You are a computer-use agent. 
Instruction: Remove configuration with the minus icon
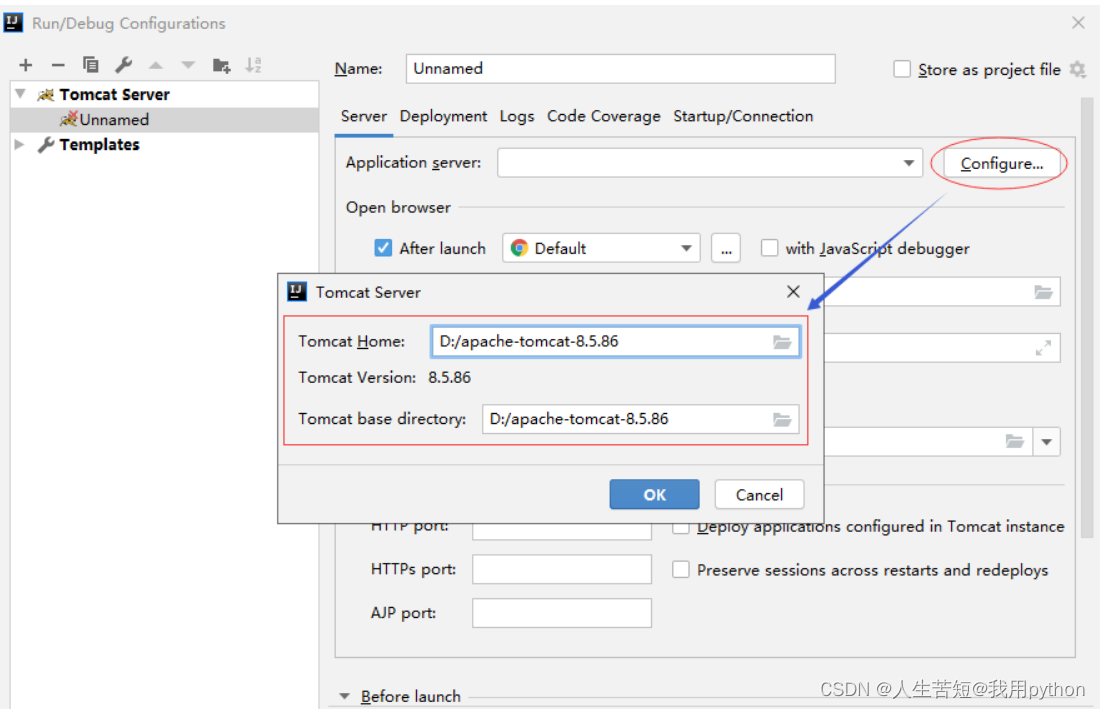58,65
